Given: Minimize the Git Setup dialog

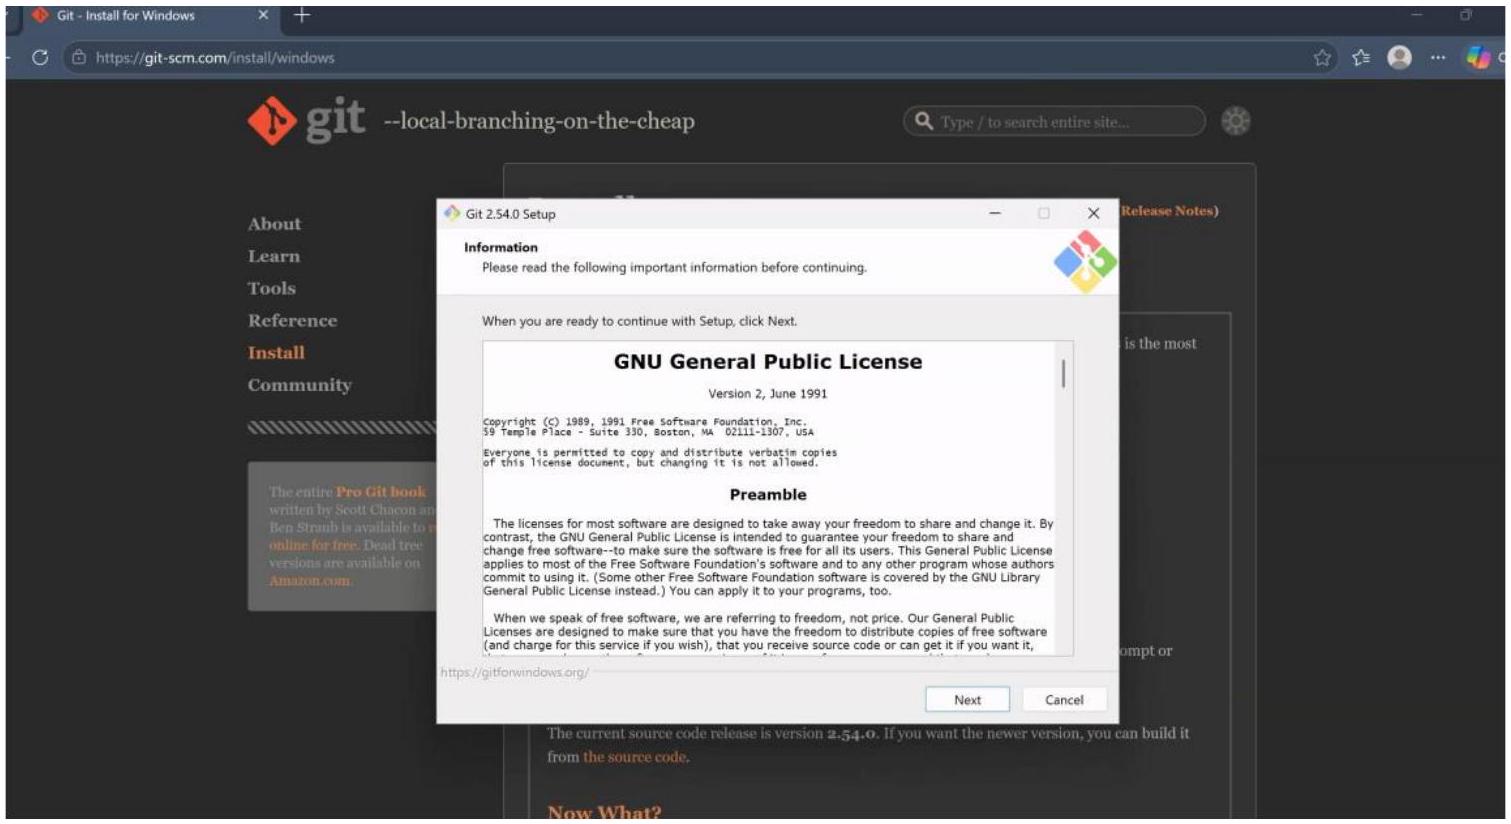Looking at the screenshot, I should (x=995, y=213).
